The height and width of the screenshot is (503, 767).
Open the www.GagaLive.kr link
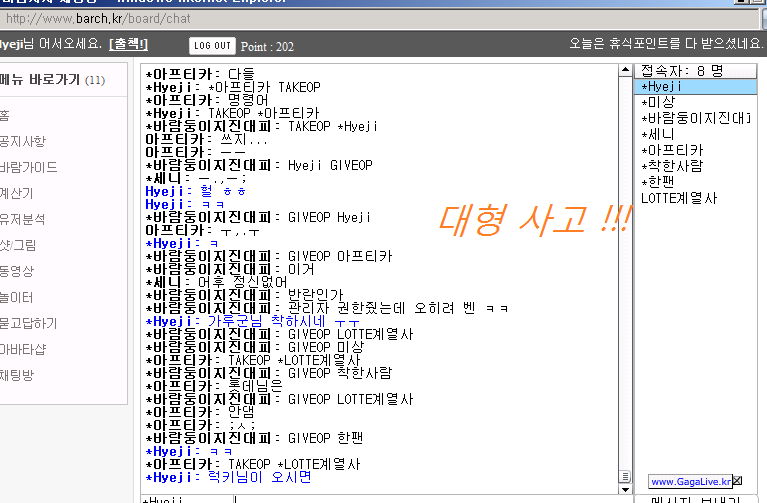point(690,481)
